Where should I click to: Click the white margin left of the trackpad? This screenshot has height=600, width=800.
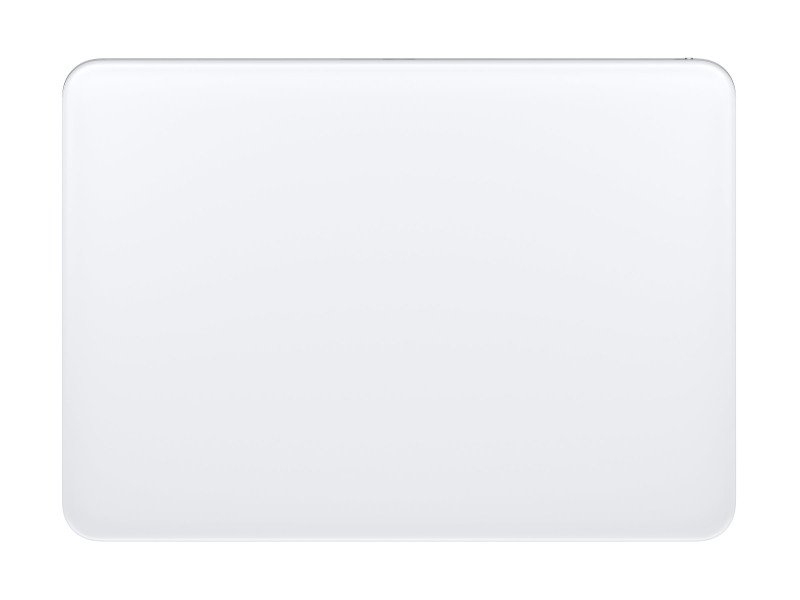31,300
